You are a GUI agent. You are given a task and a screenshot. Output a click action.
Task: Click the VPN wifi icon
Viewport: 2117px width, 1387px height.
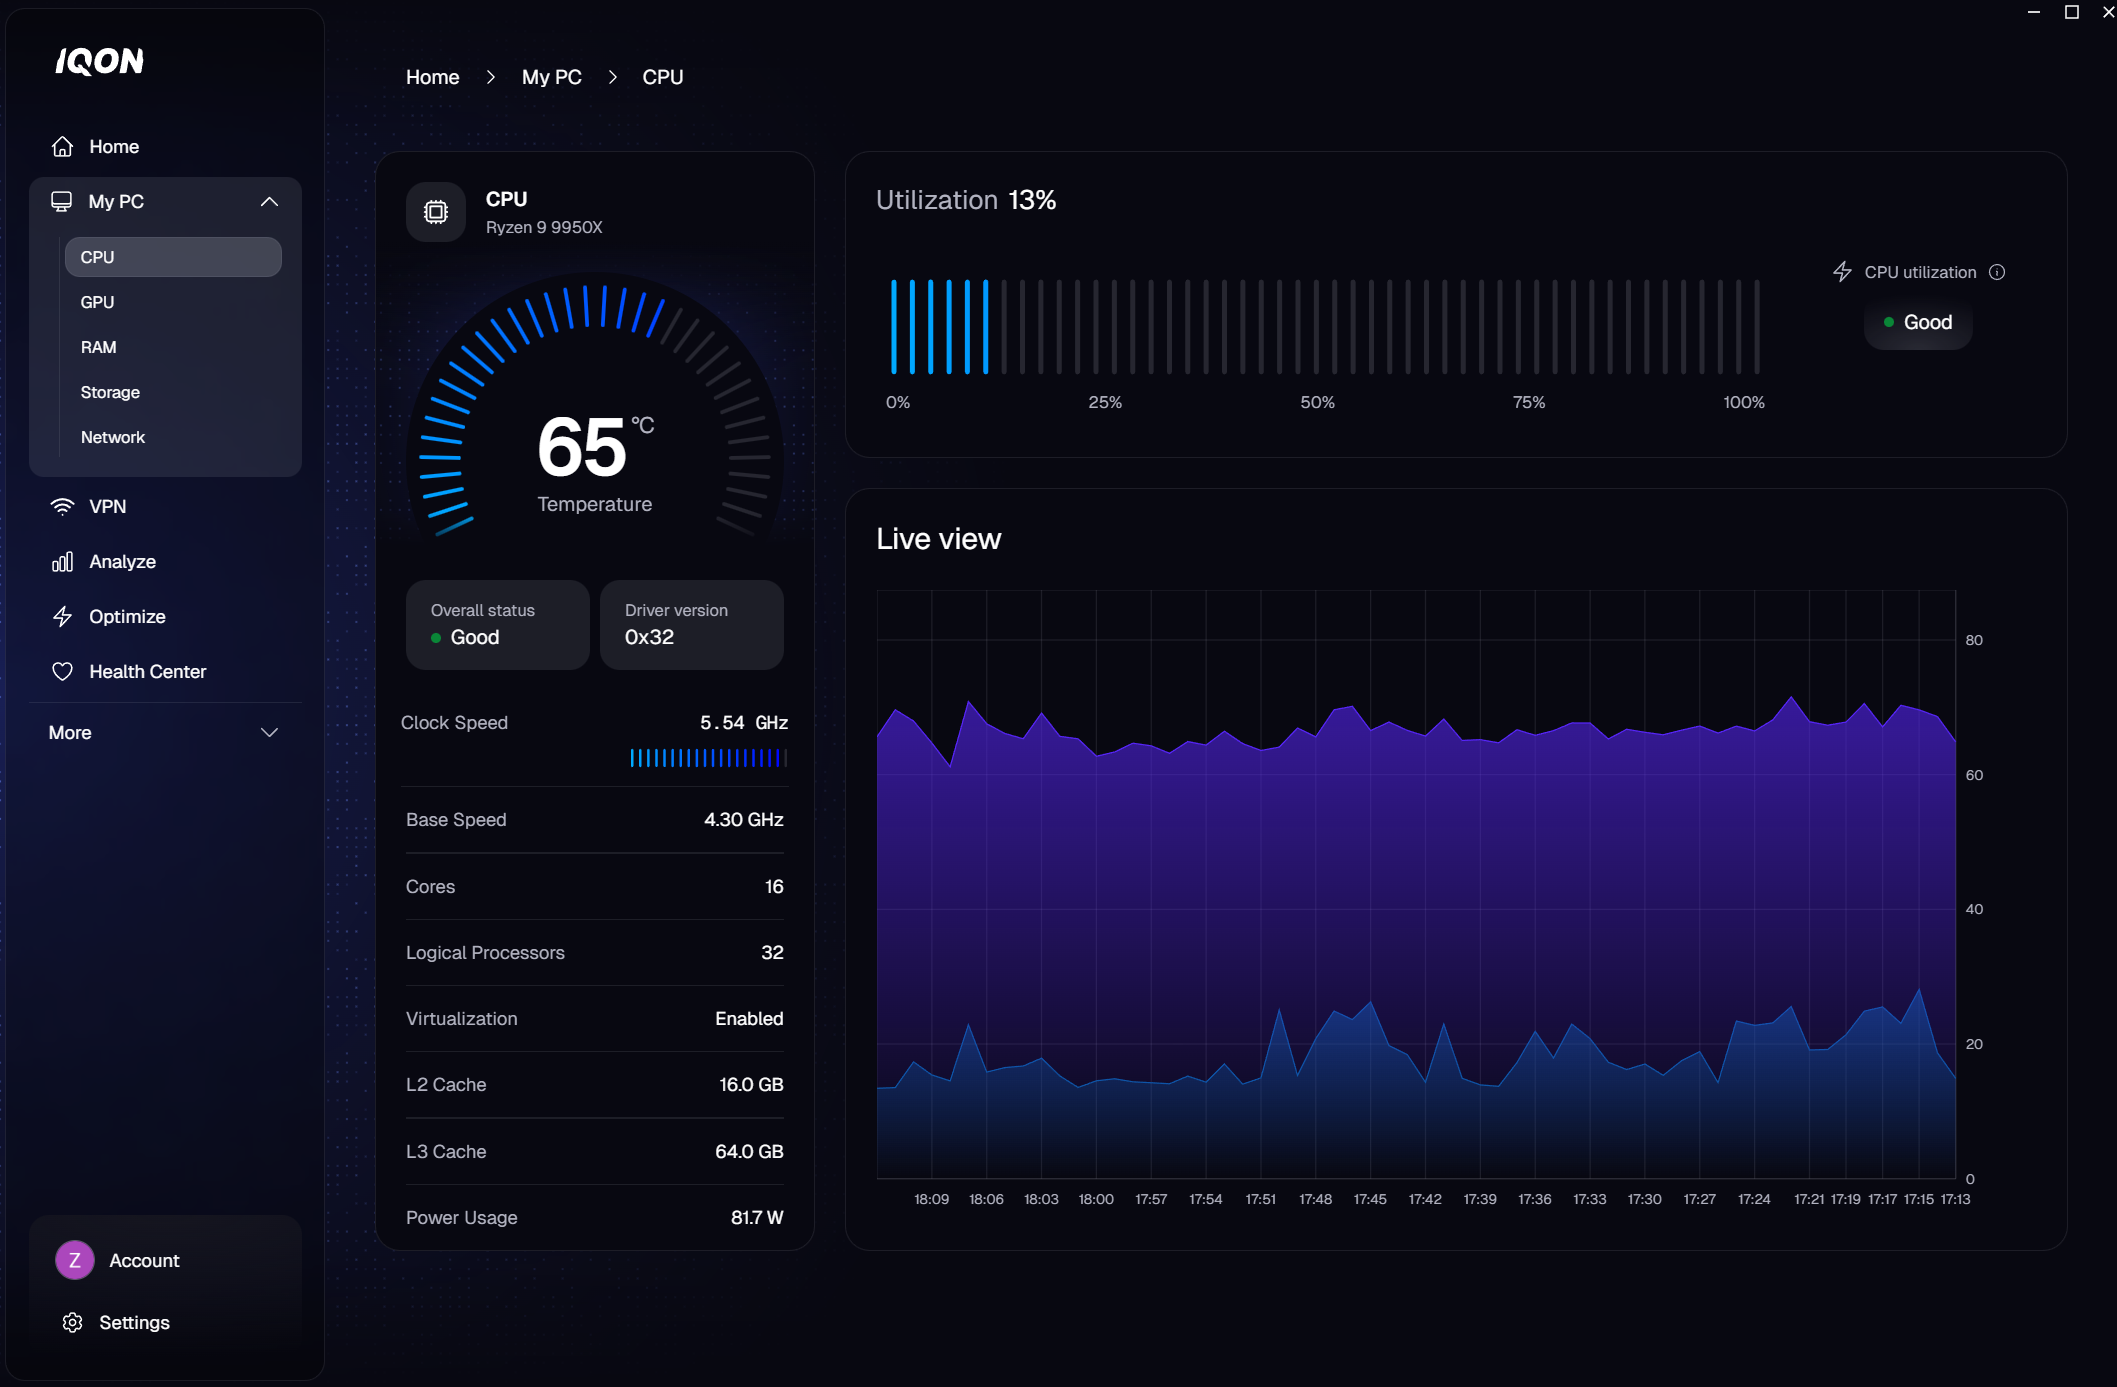[x=62, y=507]
